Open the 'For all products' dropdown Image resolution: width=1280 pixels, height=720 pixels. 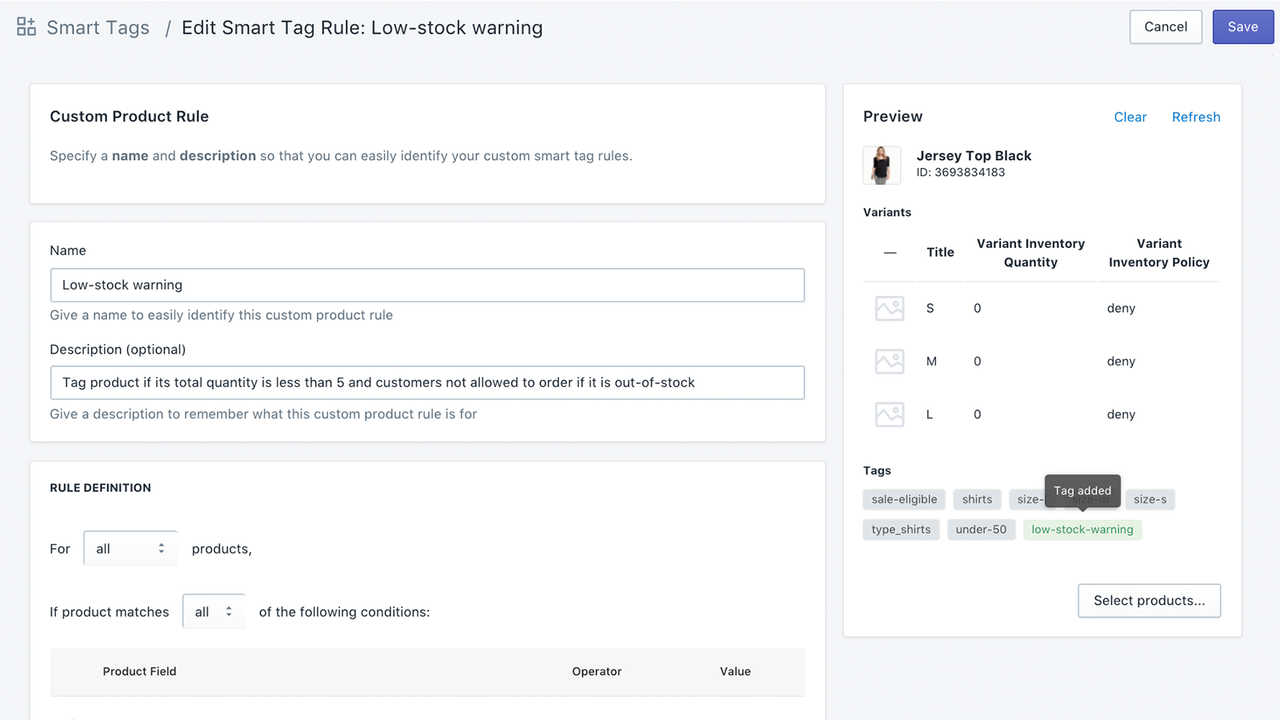(130, 548)
